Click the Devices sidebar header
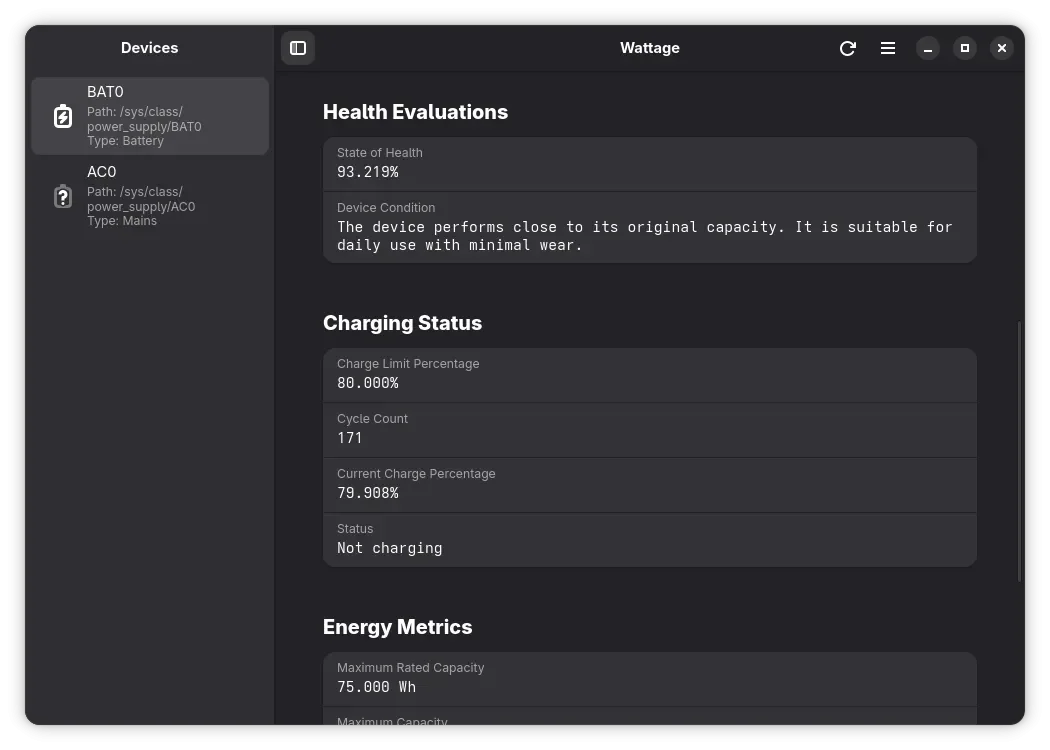The width and height of the screenshot is (1050, 750). click(x=149, y=48)
